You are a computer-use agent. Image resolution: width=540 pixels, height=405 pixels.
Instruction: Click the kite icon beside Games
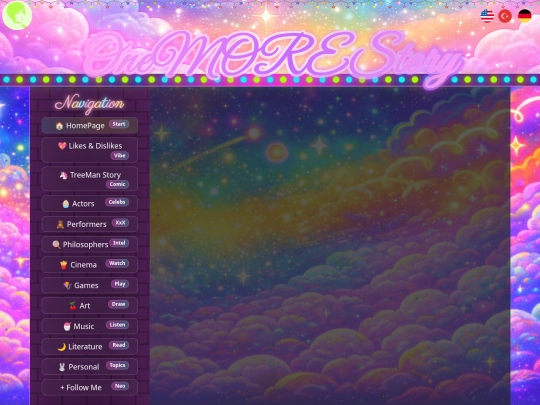coord(67,285)
